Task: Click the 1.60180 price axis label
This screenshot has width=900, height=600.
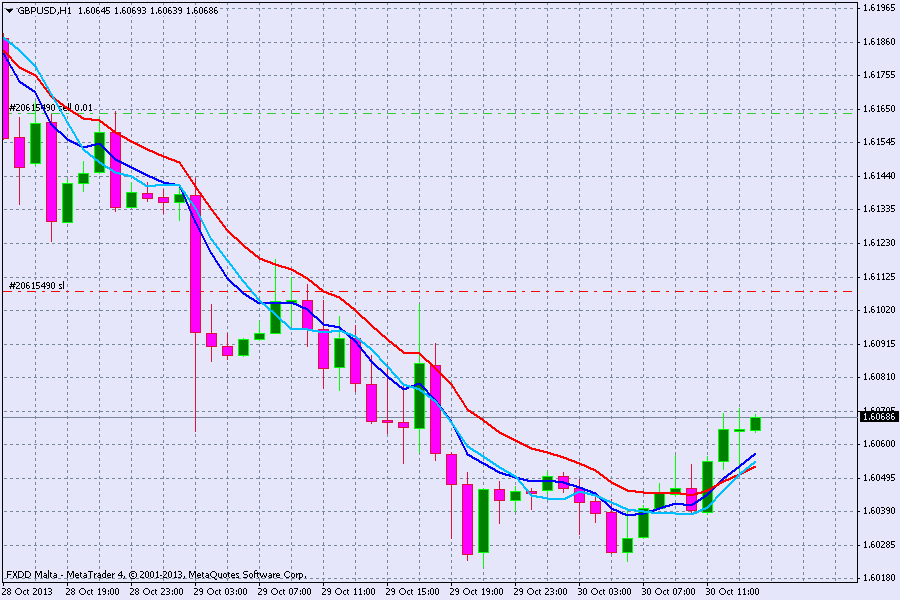Action: [x=877, y=578]
